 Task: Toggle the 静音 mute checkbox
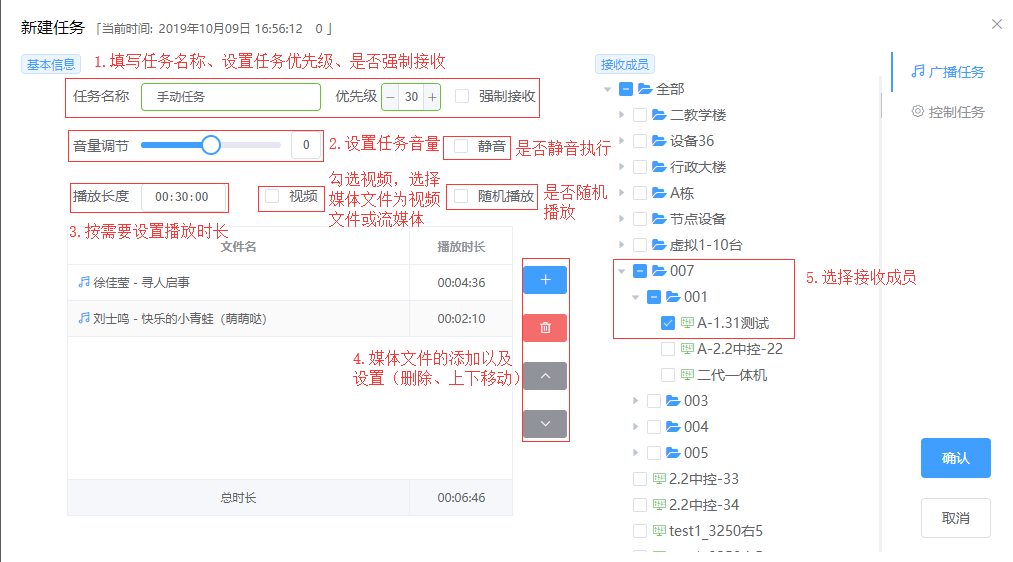click(x=461, y=146)
